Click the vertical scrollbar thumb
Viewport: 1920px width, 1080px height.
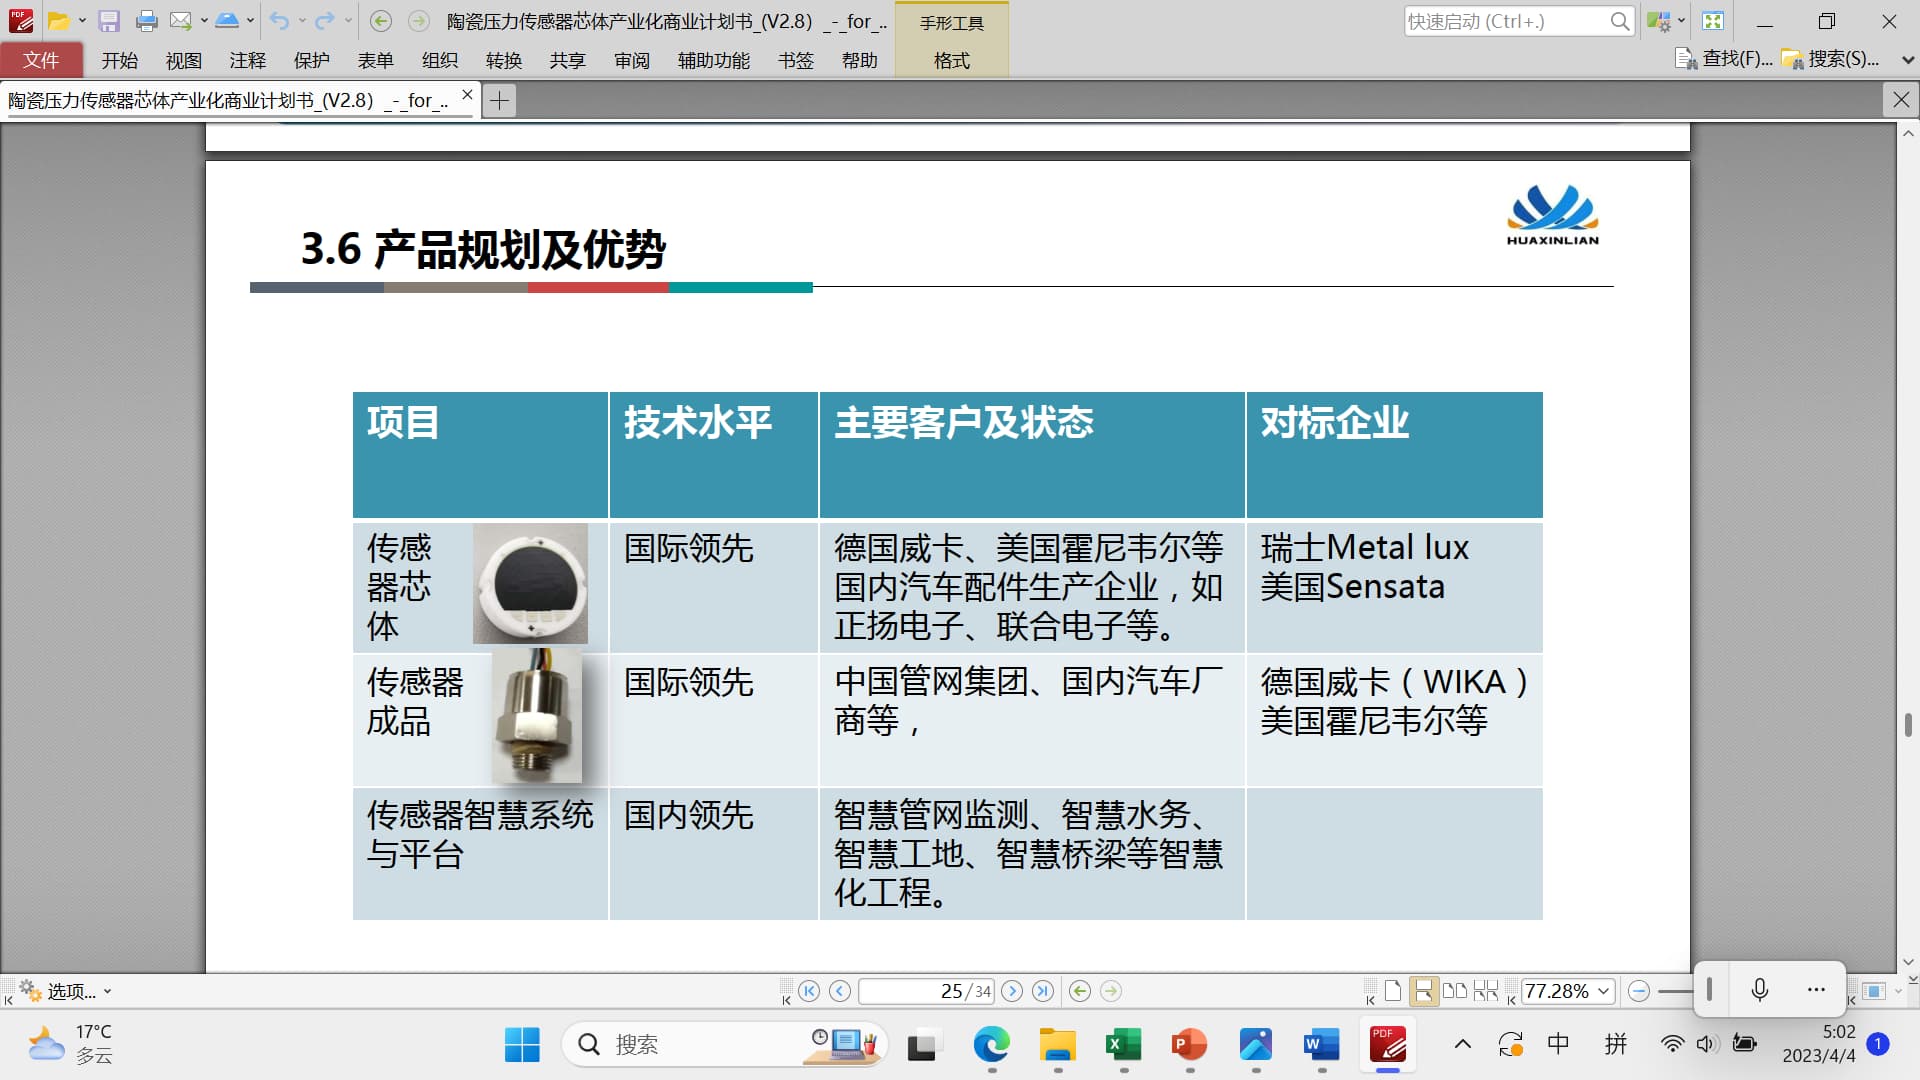click(x=1908, y=724)
